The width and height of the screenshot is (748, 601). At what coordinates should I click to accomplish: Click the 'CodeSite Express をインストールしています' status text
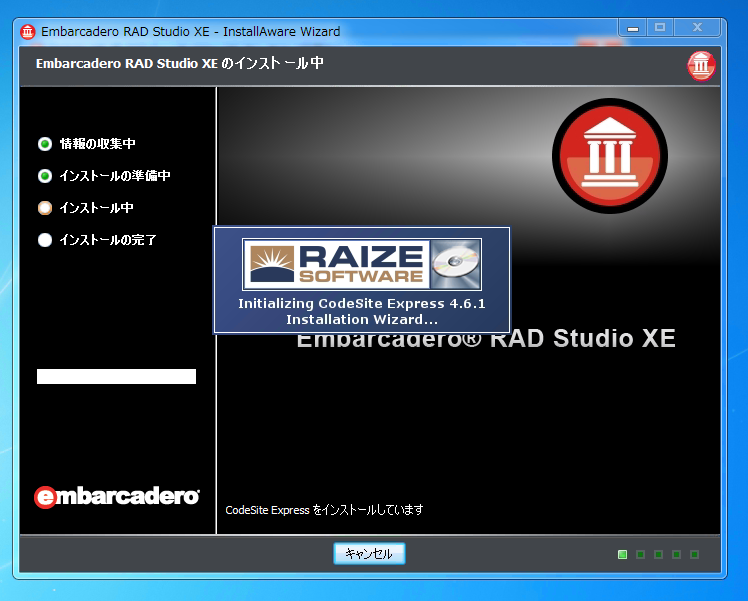pos(324,510)
